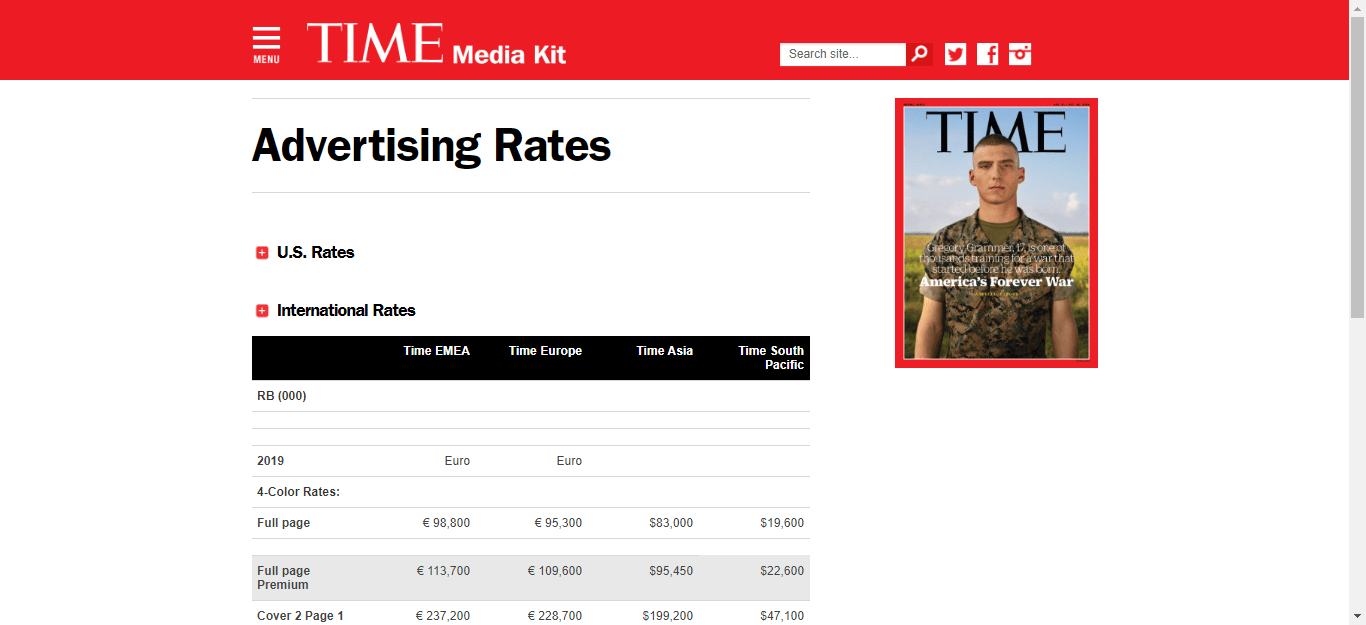This screenshot has width=1366, height=625.
Task: Open the hamburger MENU icon
Action: click(x=266, y=45)
